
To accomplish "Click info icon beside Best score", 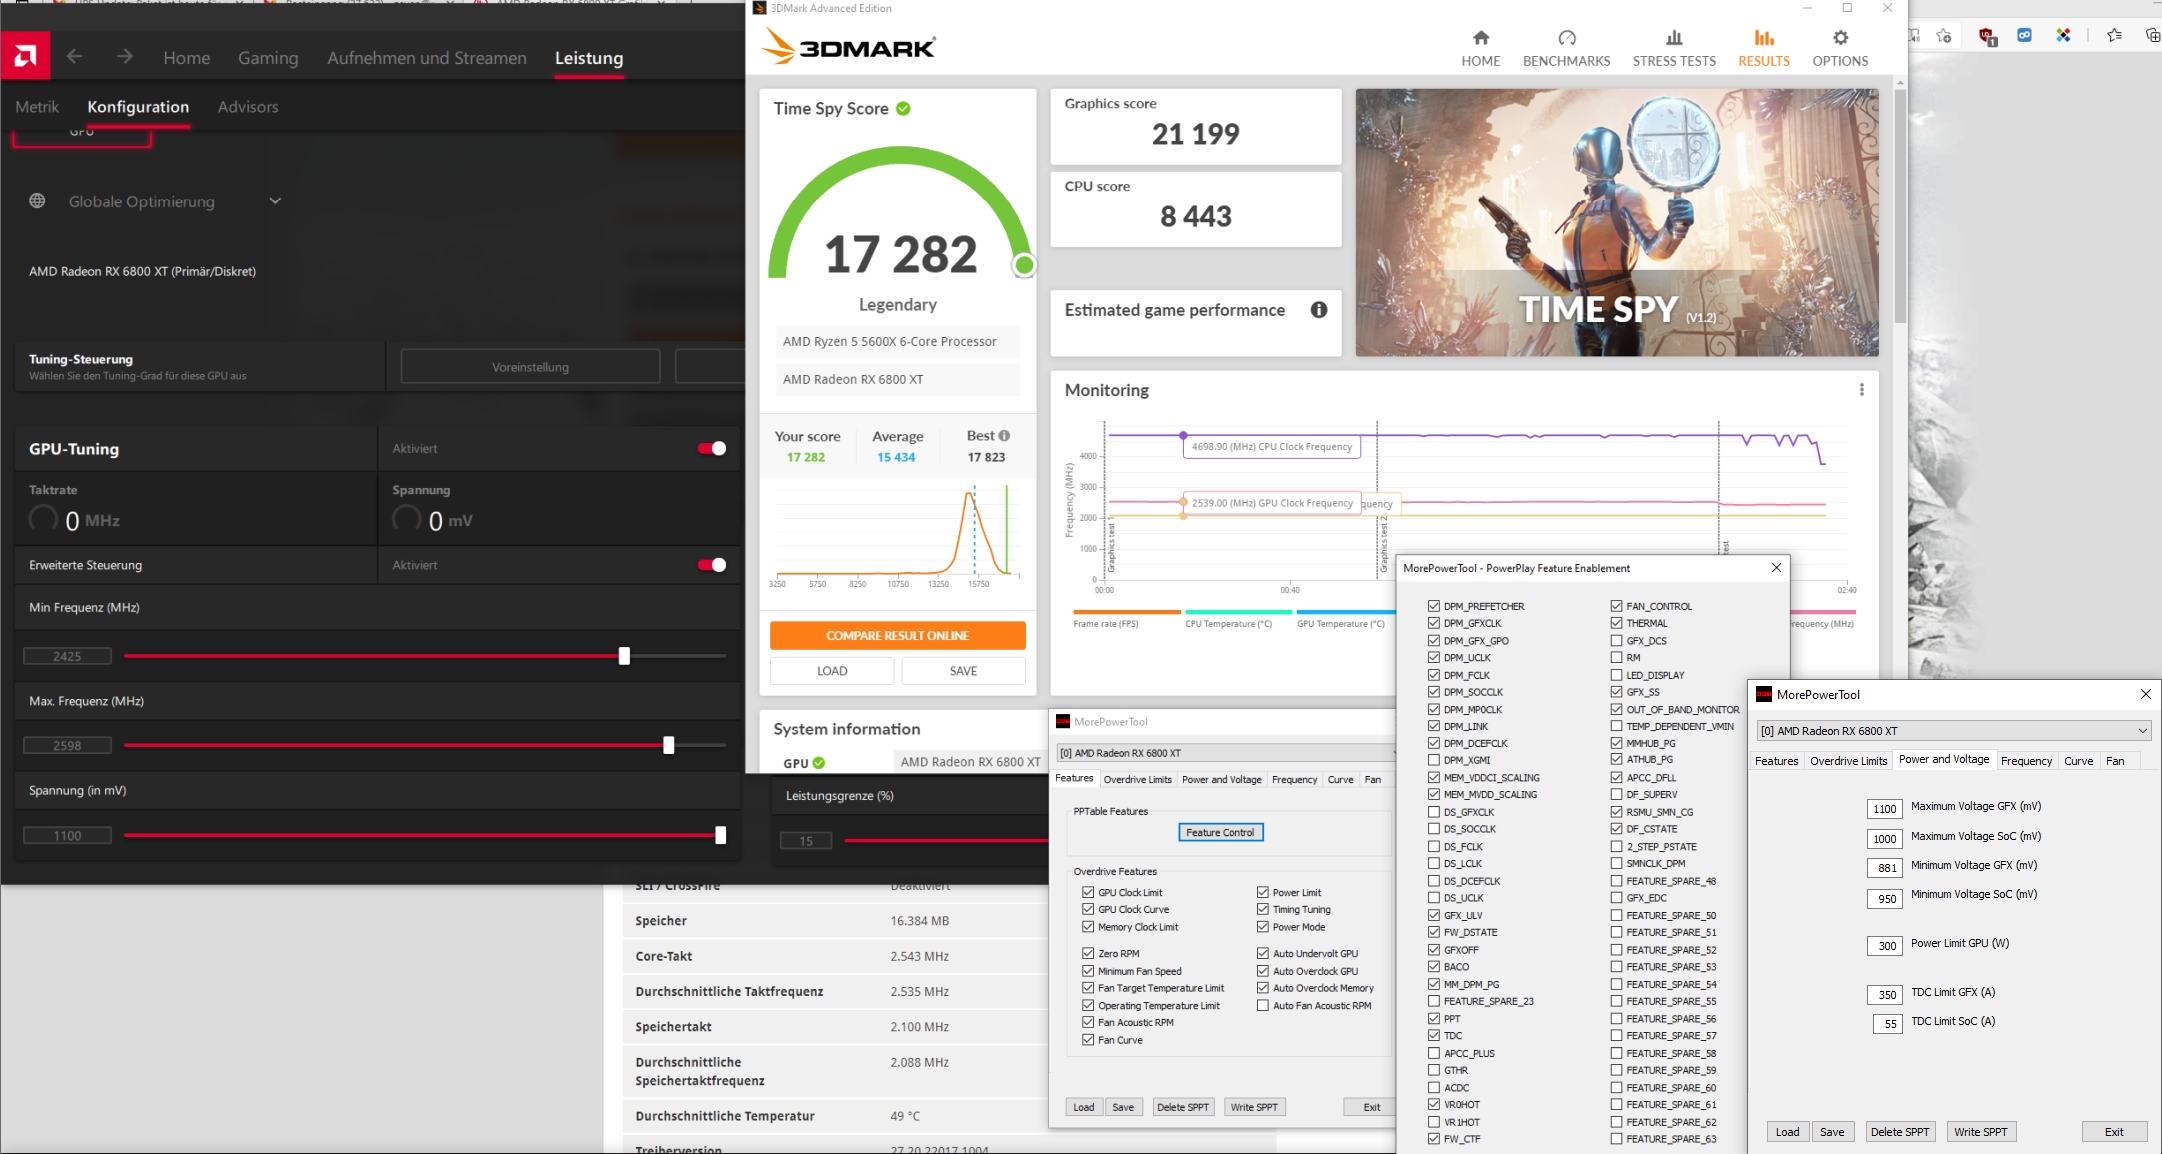I will pos(1004,436).
